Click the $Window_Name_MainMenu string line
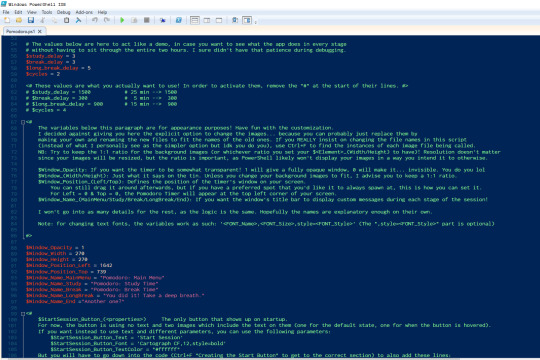This screenshot has height=360, width=540. tap(95, 277)
